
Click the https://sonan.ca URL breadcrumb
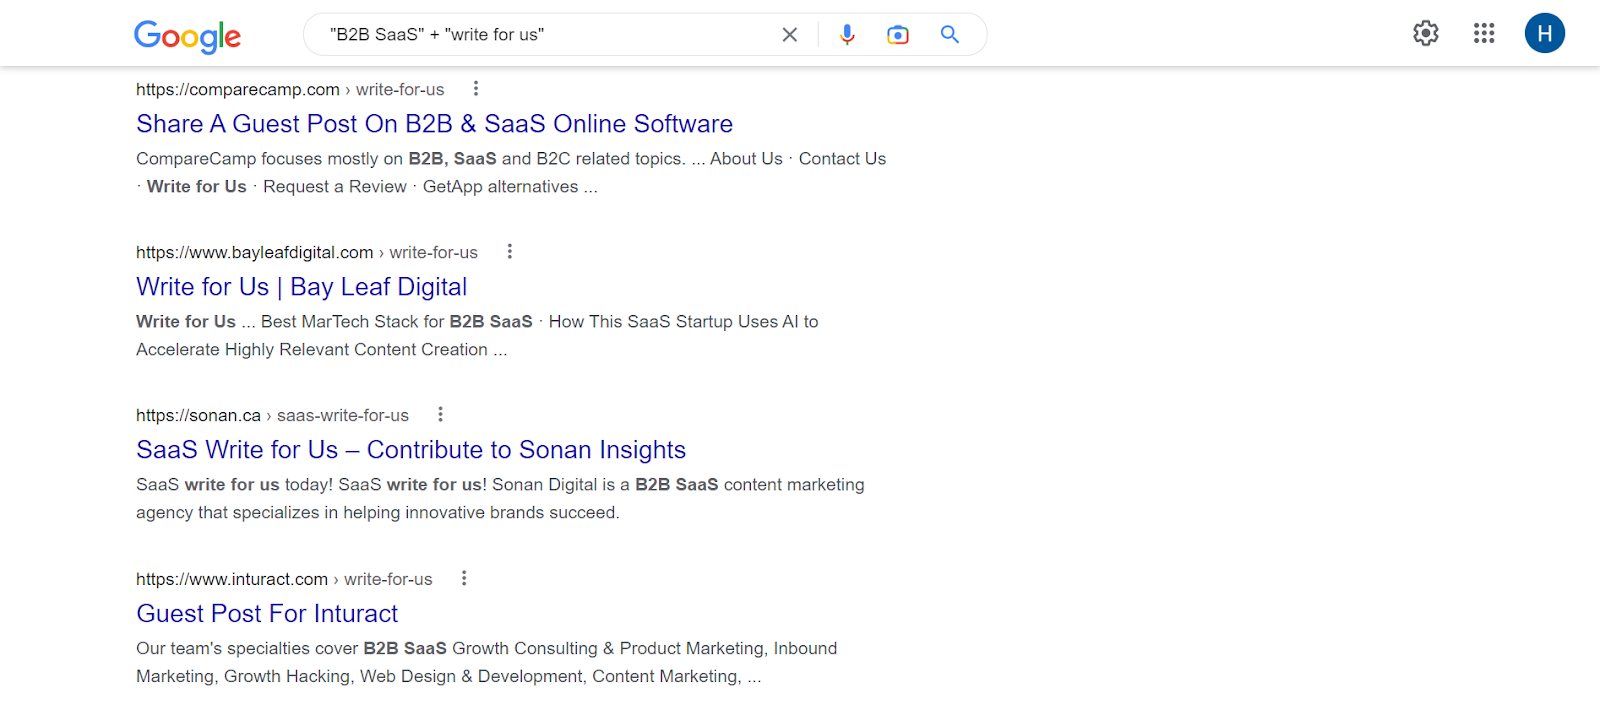point(272,416)
